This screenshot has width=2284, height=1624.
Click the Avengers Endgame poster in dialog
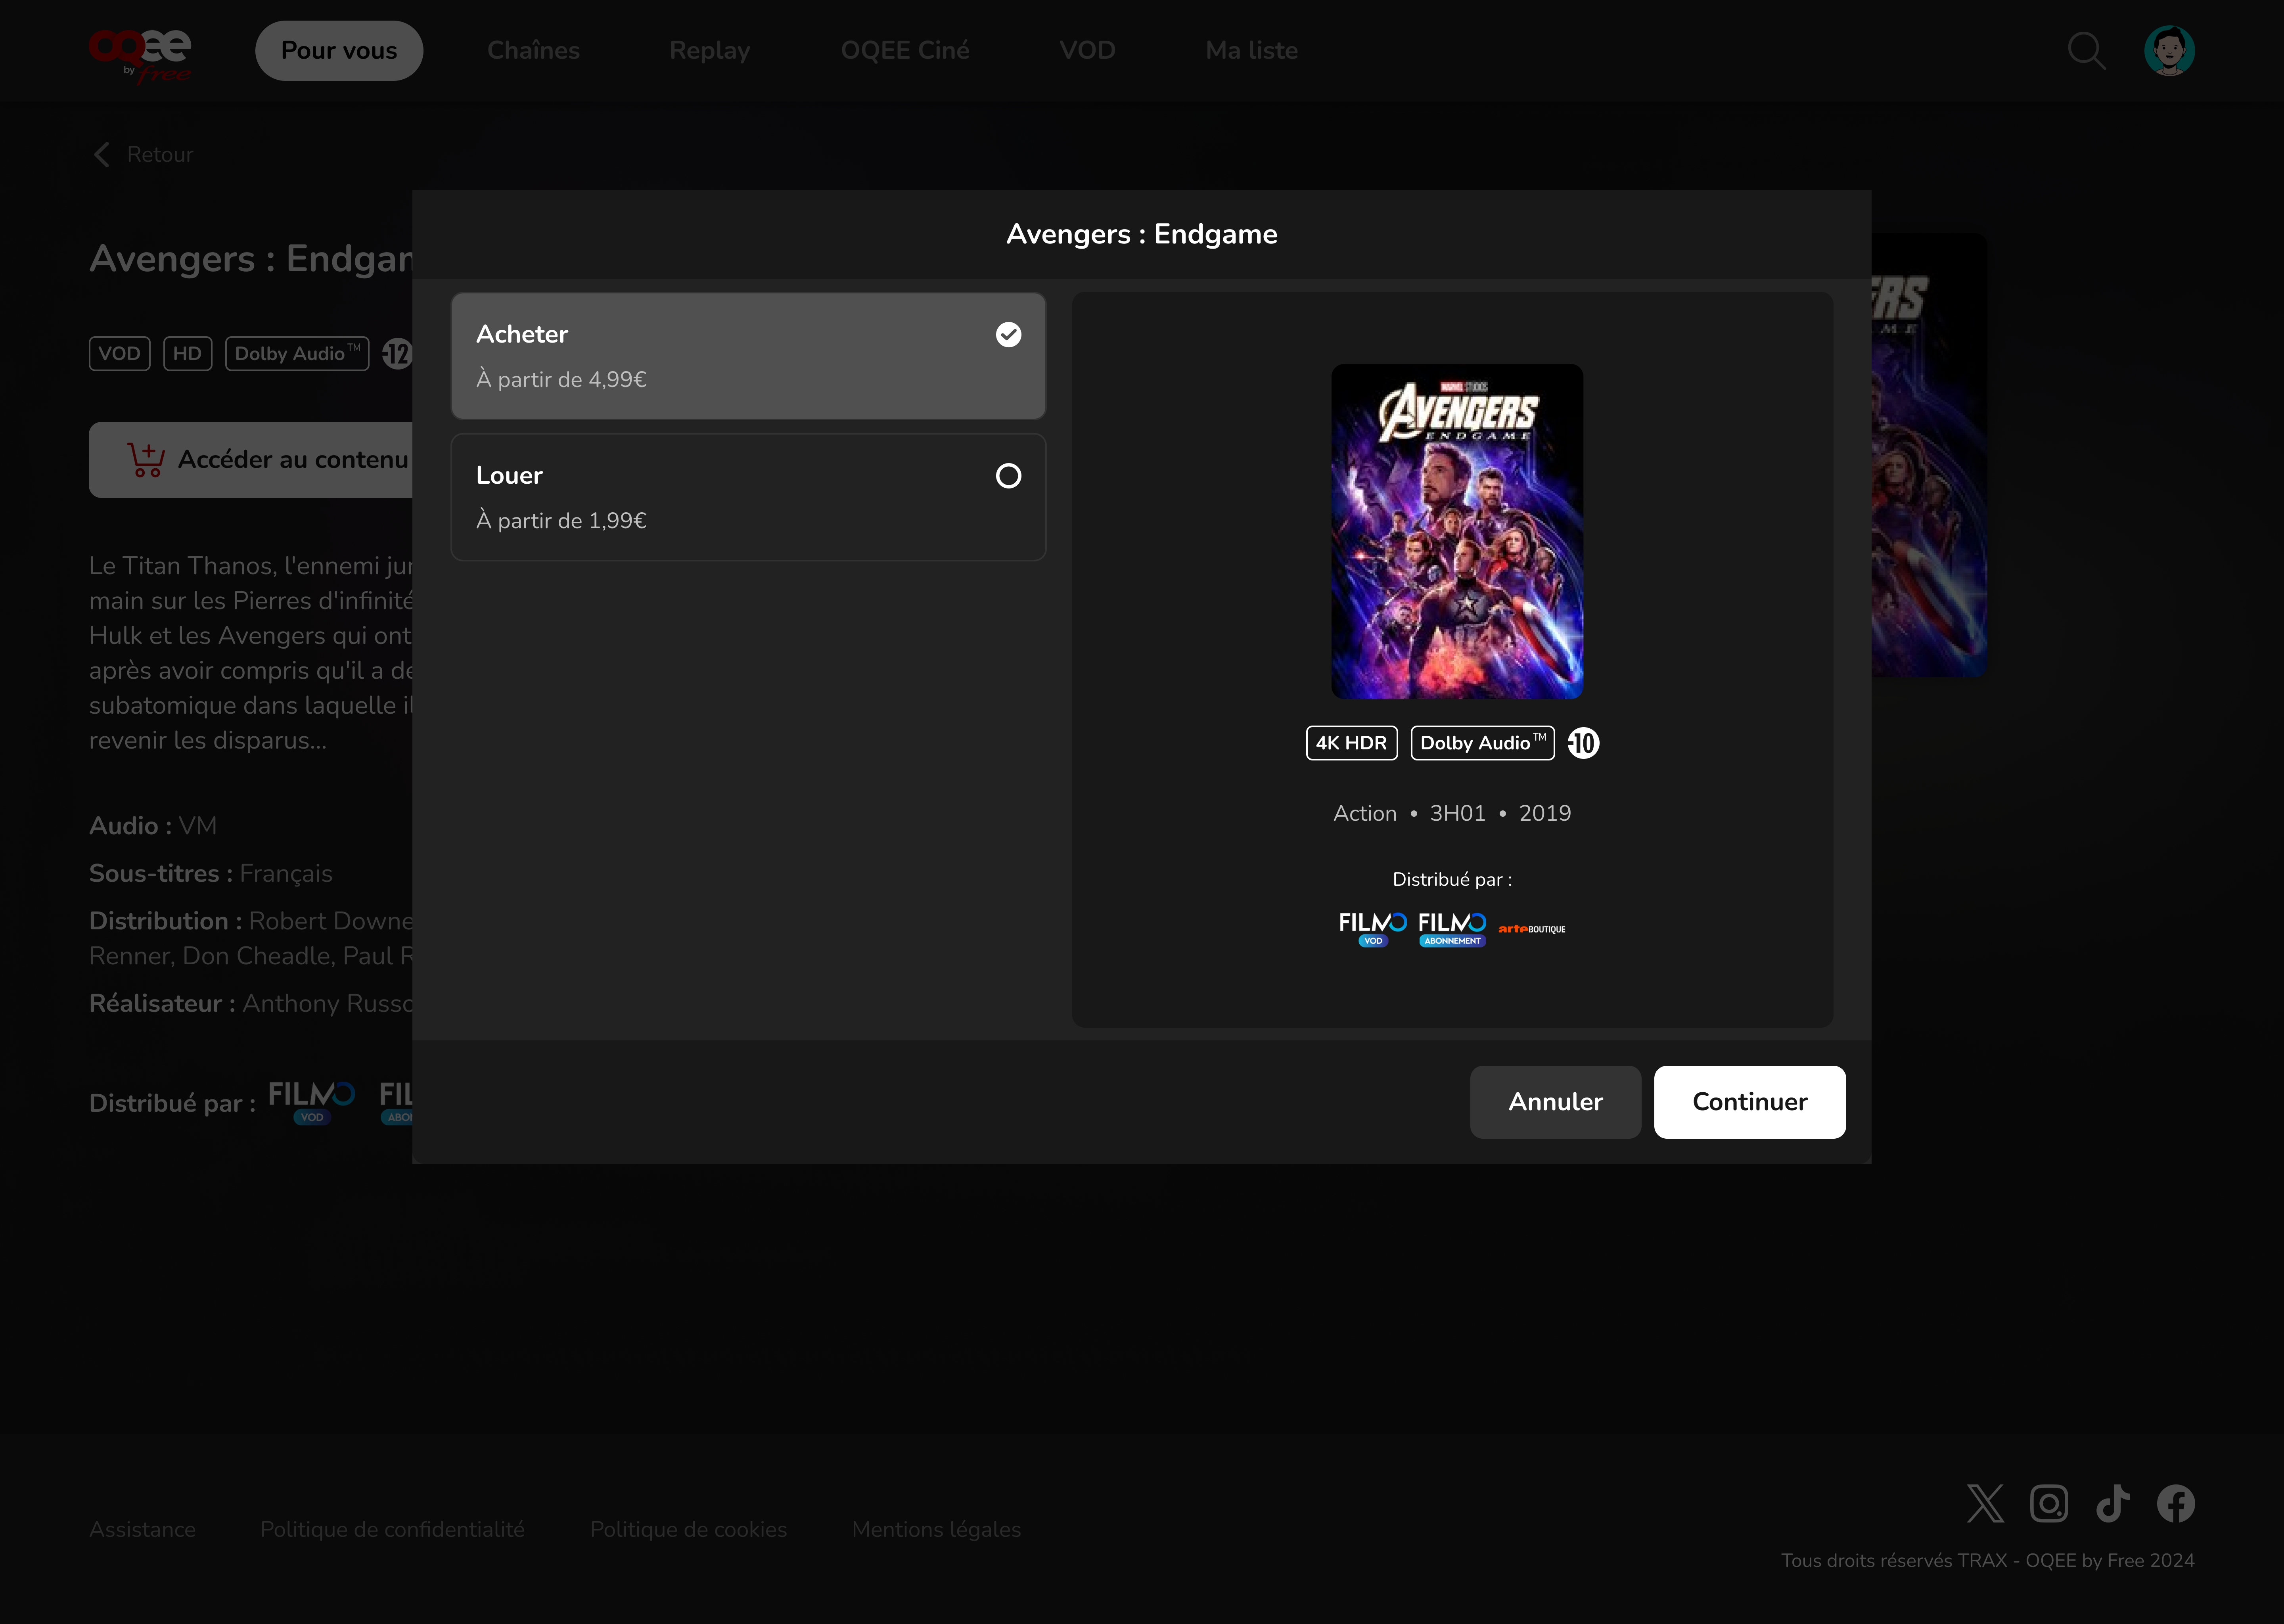click(x=1457, y=531)
